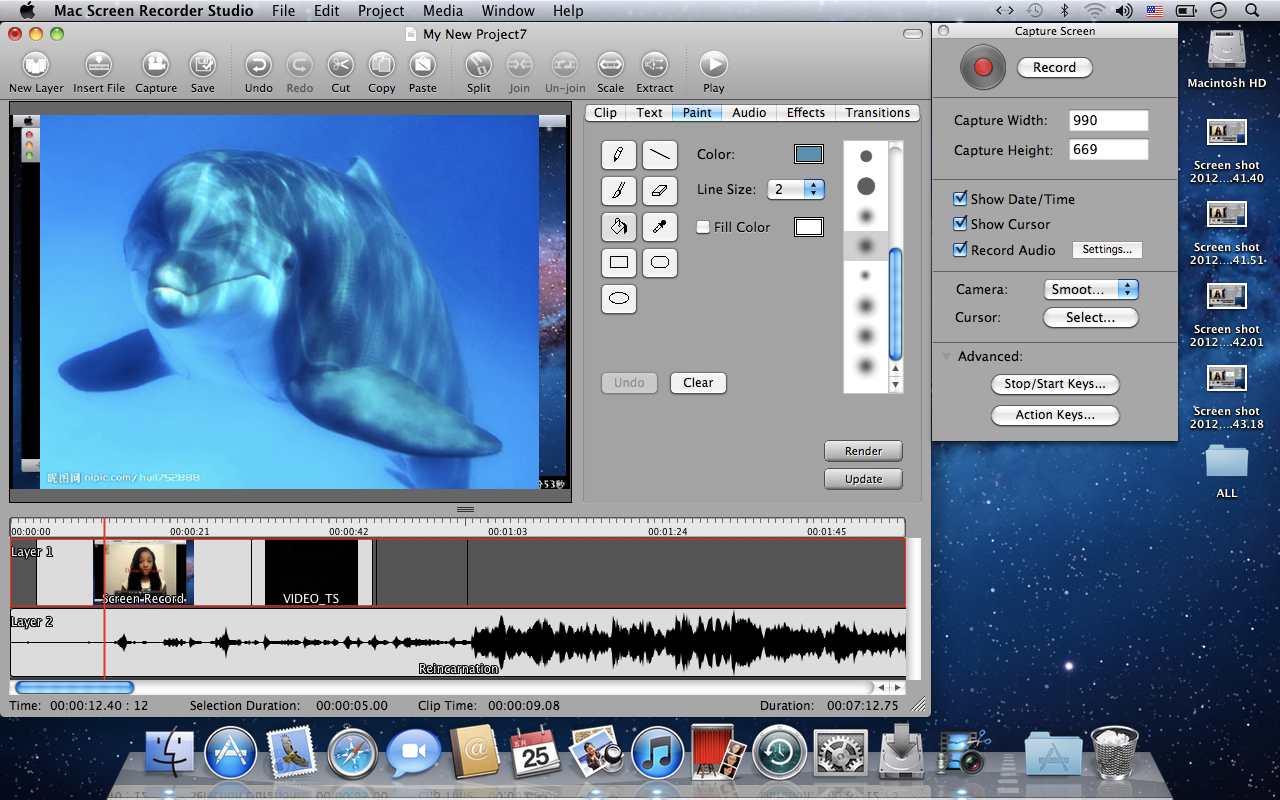The image size is (1280, 800).
Task: Click the Paste toolbar icon
Action: (x=423, y=66)
